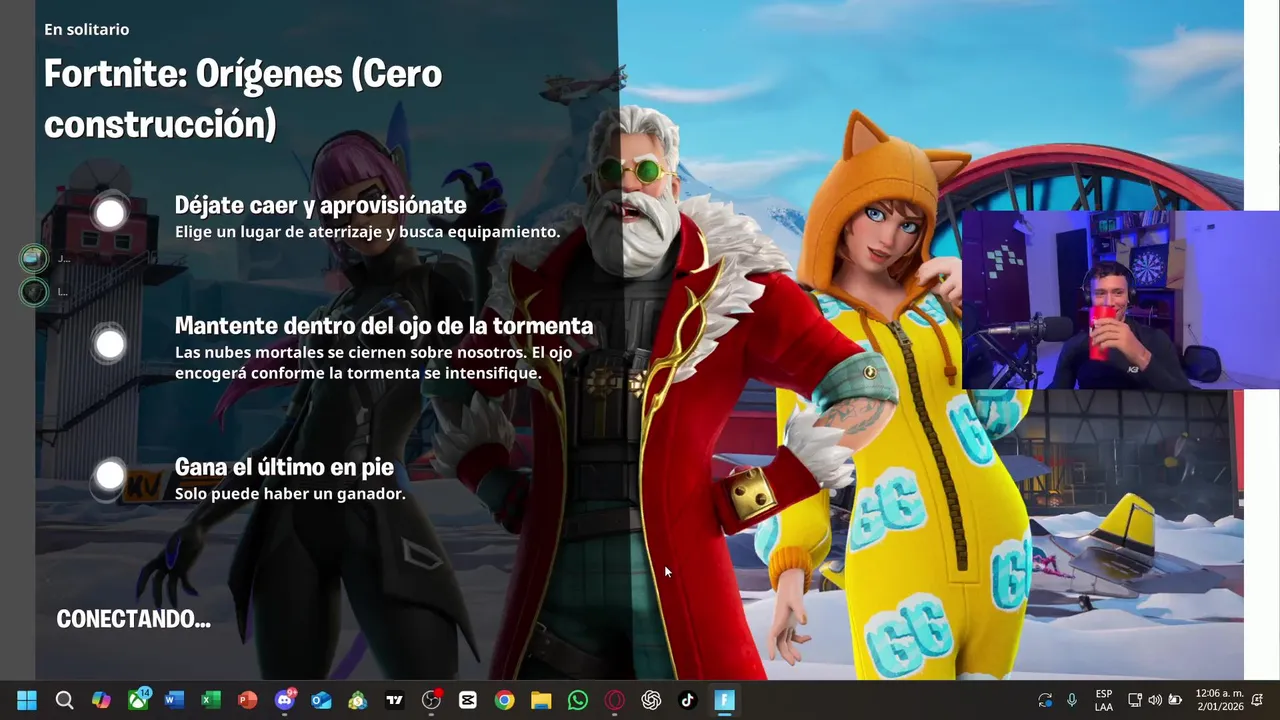Click the microphone tray icon
1280x720 pixels.
point(1072,700)
